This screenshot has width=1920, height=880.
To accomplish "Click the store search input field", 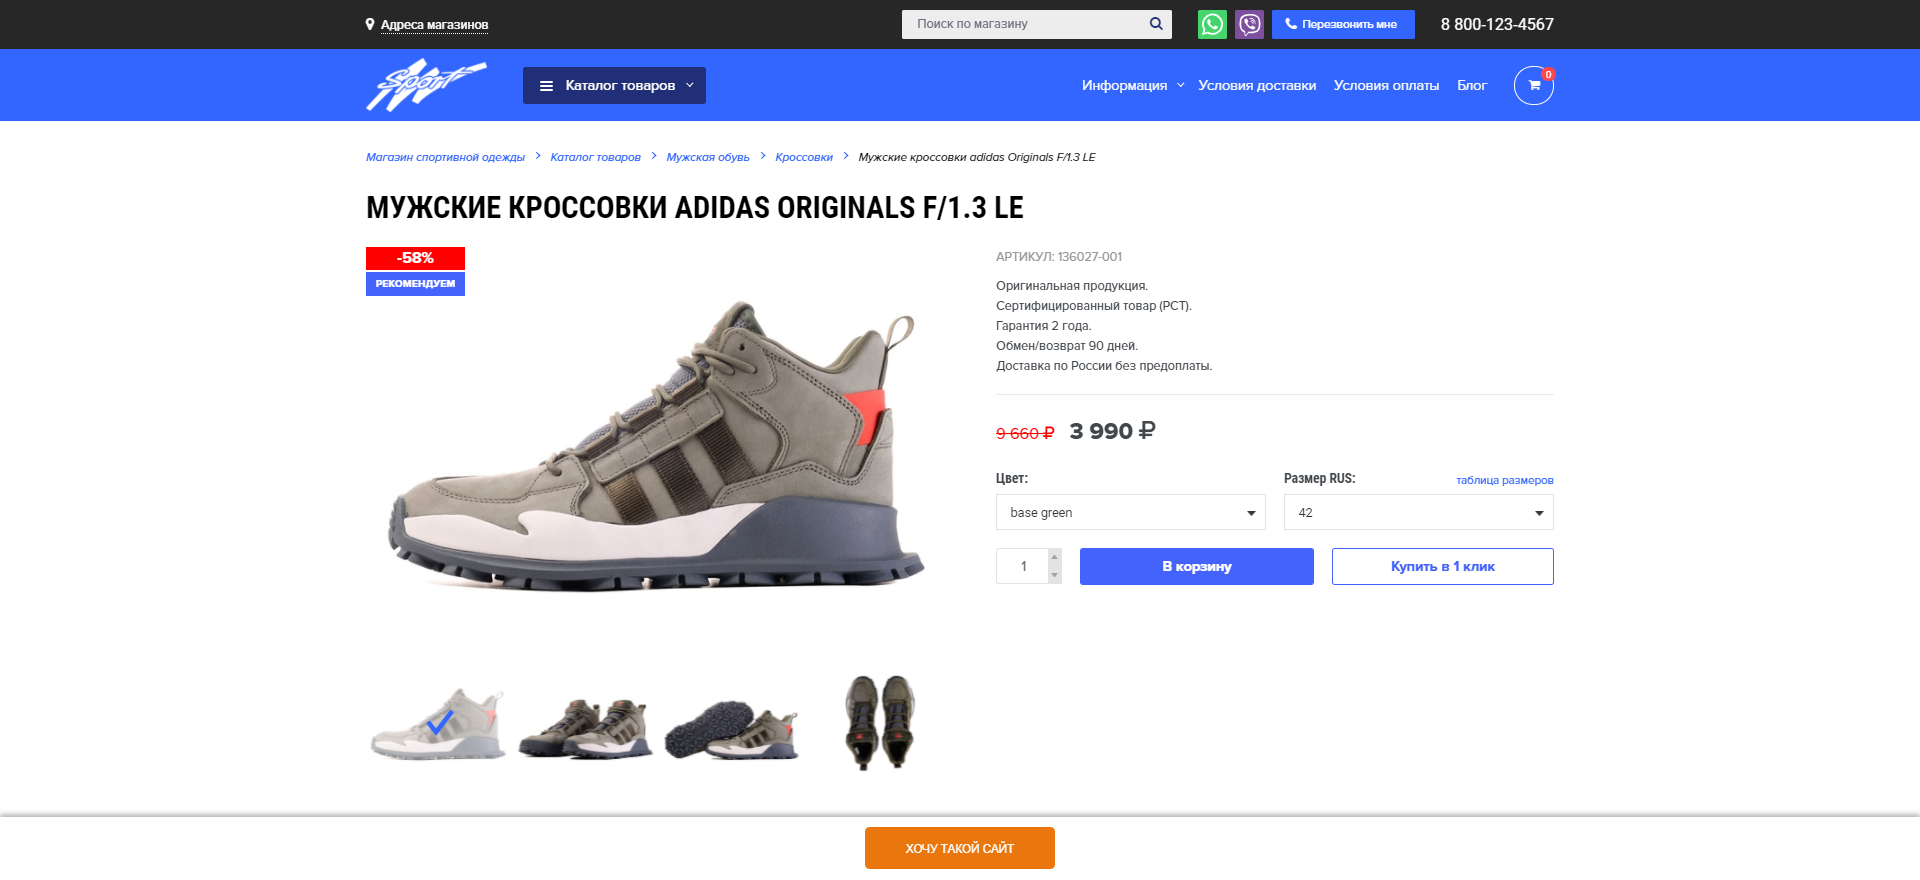I will point(1025,24).
